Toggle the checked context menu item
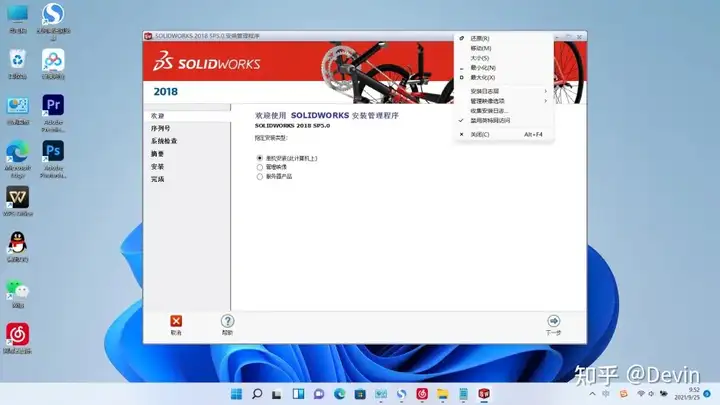 point(504,120)
